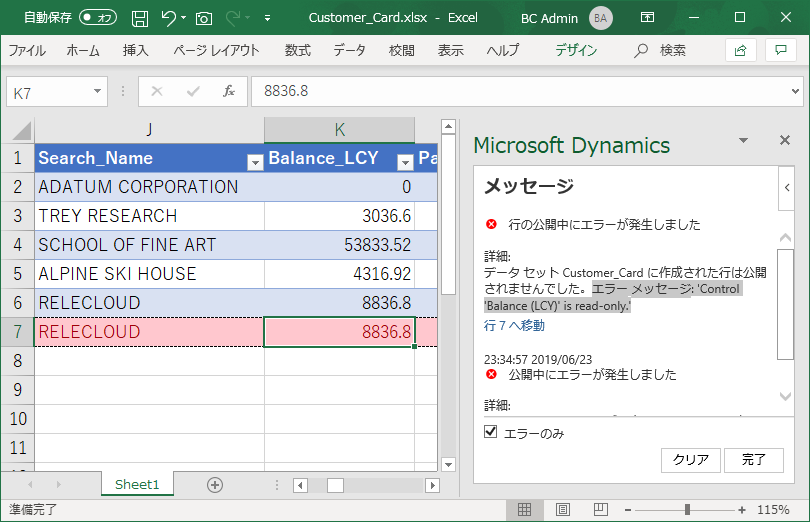Switch to the ホーム ribbon tab
Viewport: 810px width, 522px height.
click(83, 50)
